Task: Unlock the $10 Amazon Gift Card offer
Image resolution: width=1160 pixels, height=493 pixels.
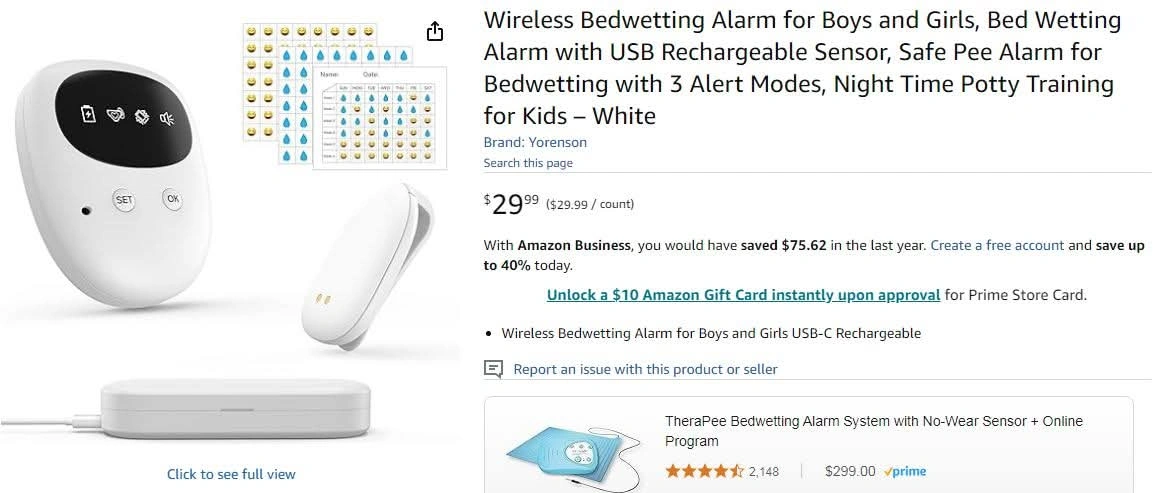Action: [743, 295]
